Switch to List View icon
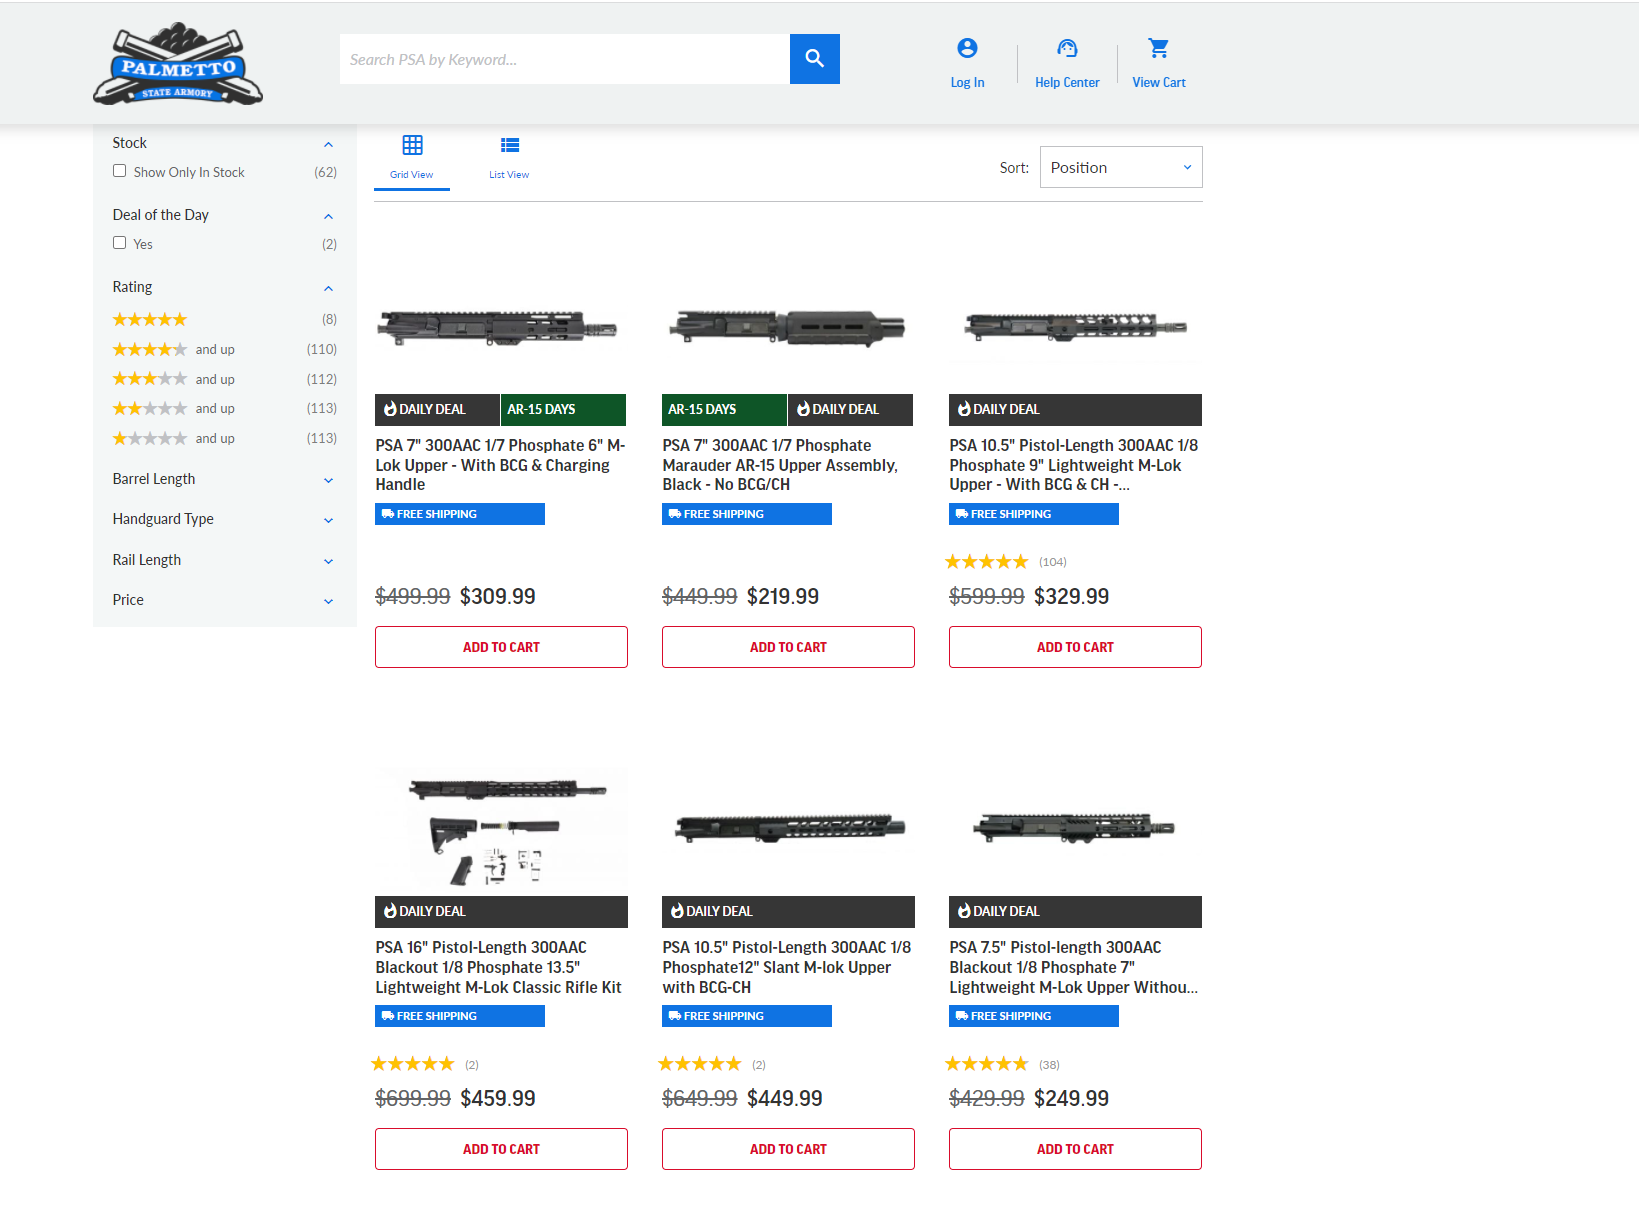The width and height of the screenshot is (1639, 1206). point(510,146)
